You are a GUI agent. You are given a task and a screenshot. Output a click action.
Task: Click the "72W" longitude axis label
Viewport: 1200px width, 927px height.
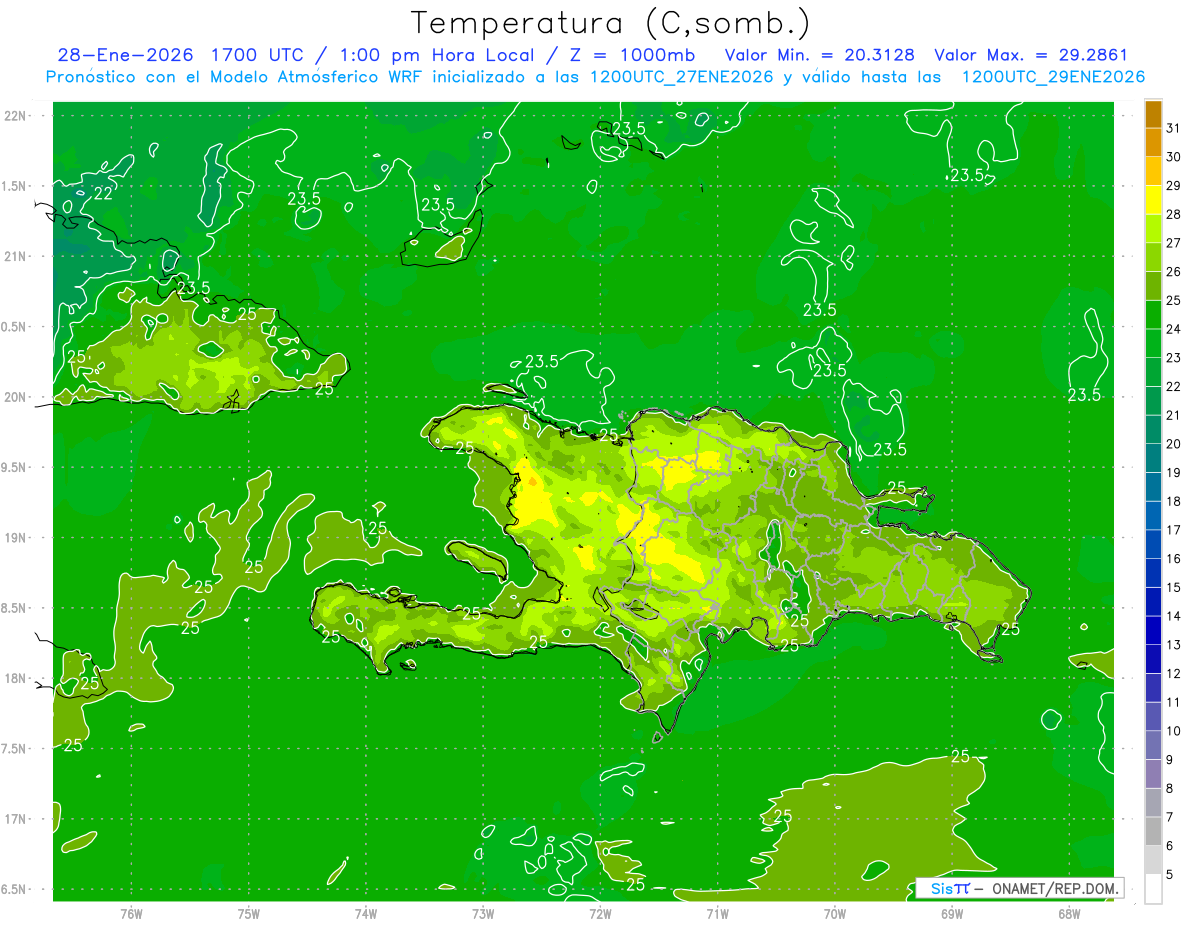600,913
